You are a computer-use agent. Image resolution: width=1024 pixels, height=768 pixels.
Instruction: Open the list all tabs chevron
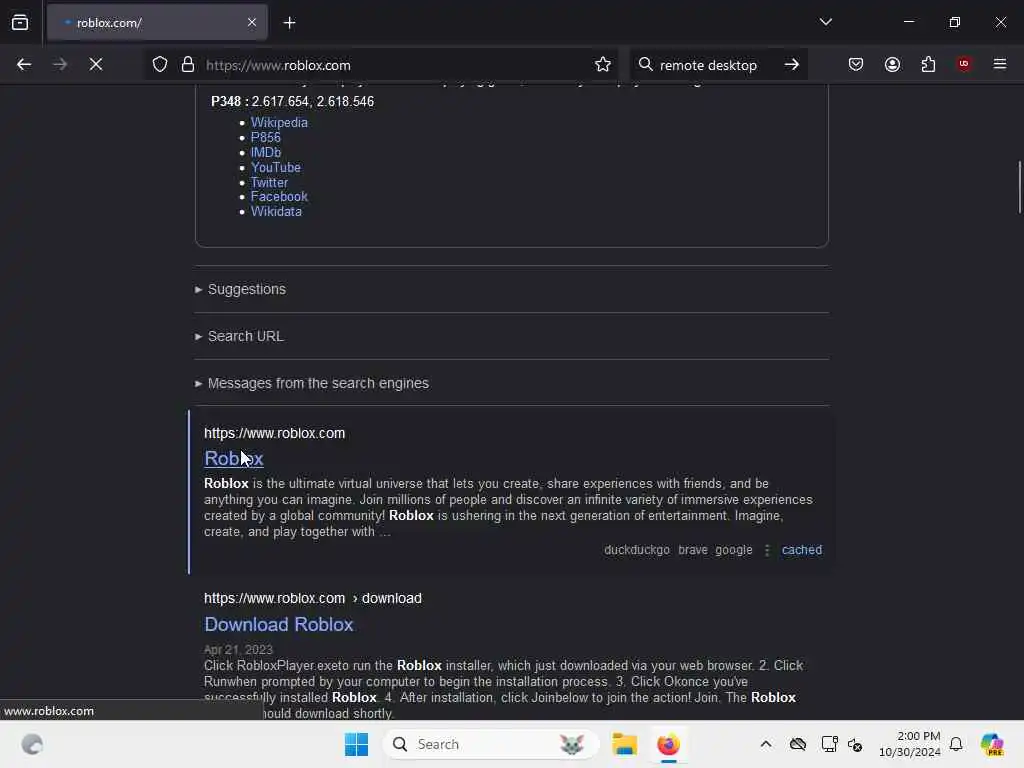pyautogui.click(x=825, y=22)
